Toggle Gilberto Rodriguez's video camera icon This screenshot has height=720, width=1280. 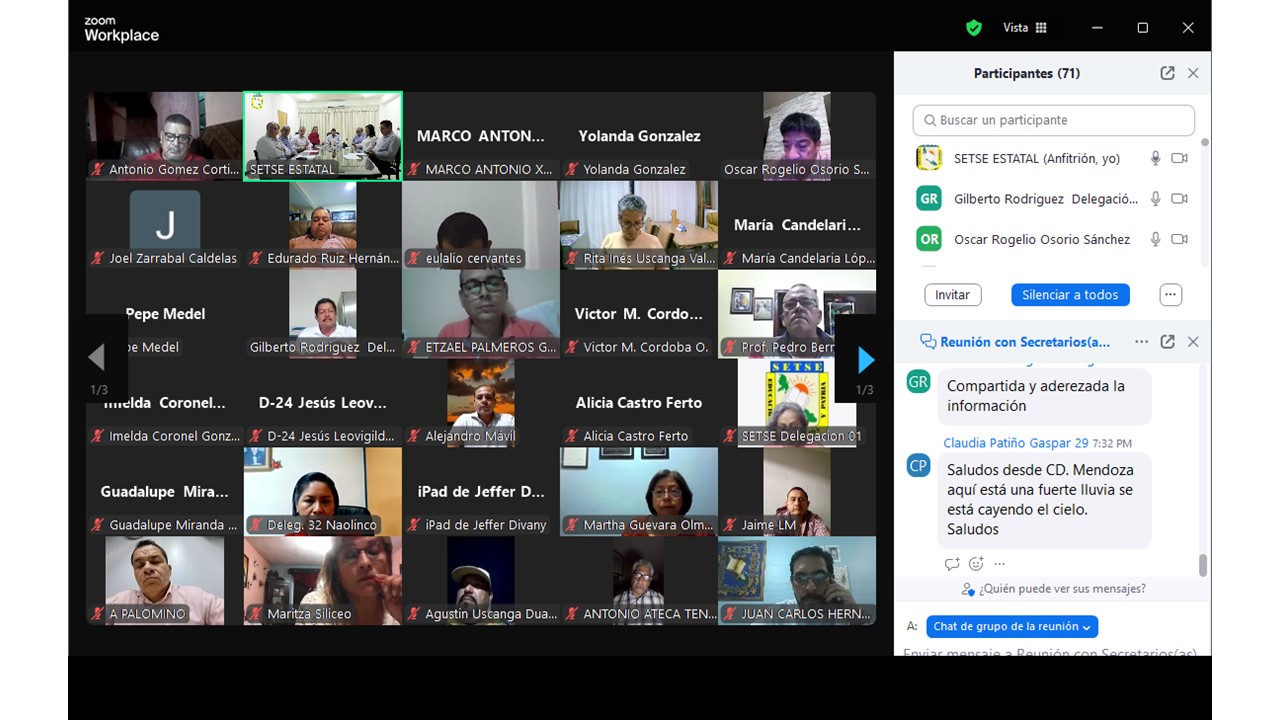click(1180, 199)
